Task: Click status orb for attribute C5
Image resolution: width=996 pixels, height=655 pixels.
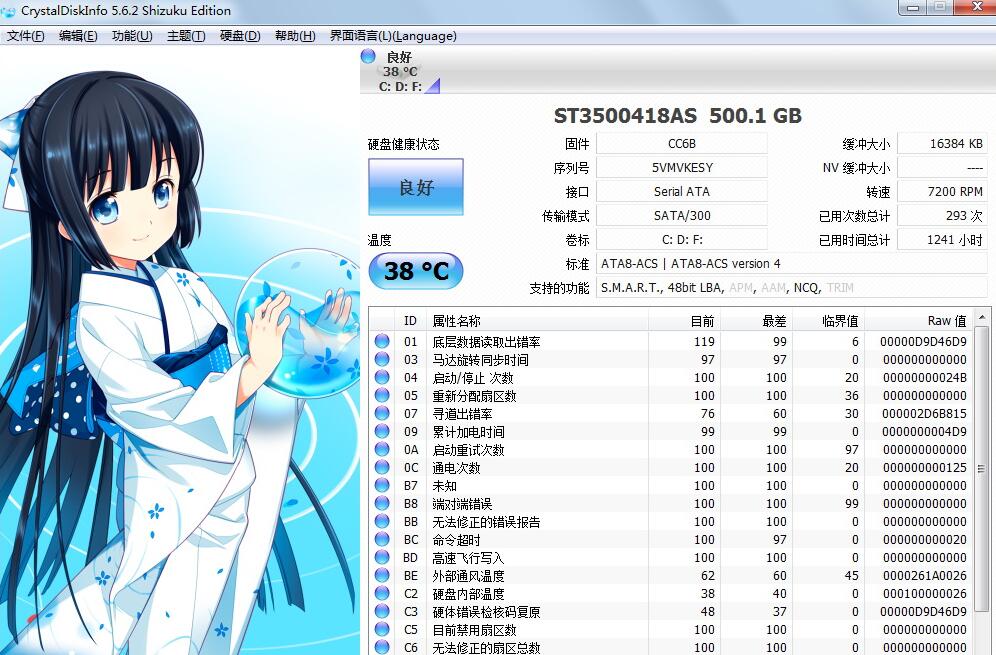Action: click(382, 629)
